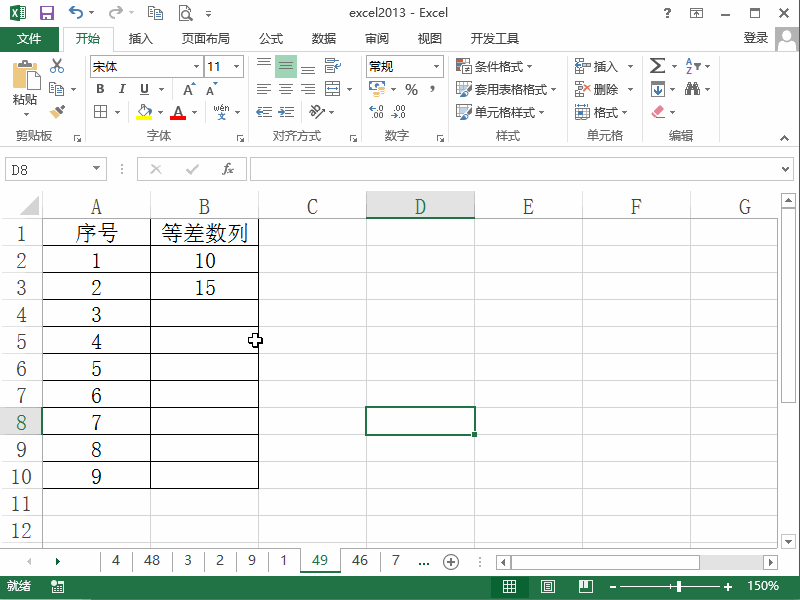Select worksheet tab labeled 46
The height and width of the screenshot is (600, 800).
point(359,561)
